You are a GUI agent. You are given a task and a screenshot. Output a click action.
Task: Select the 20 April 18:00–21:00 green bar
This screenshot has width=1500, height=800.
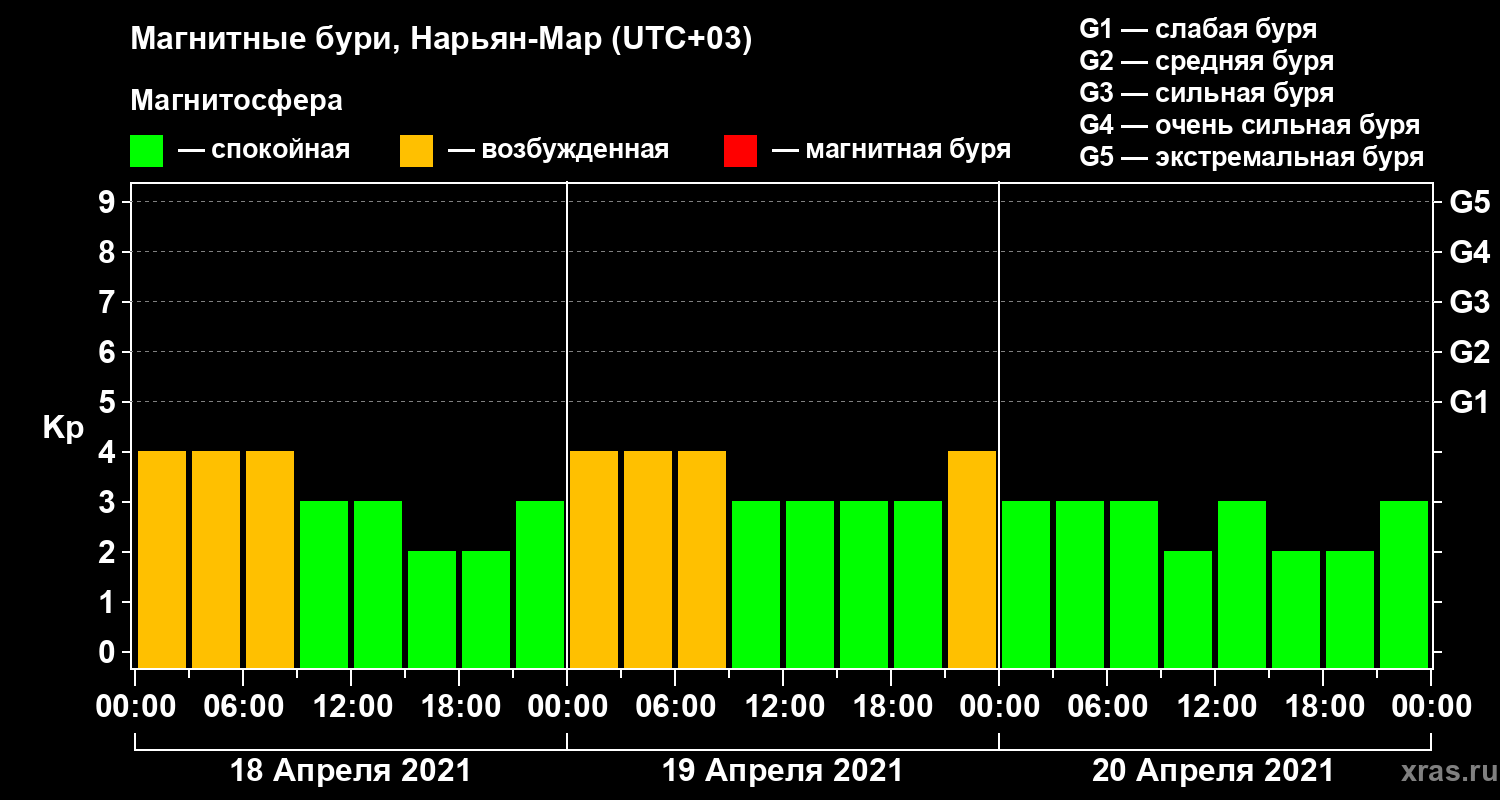pos(1350,609)
